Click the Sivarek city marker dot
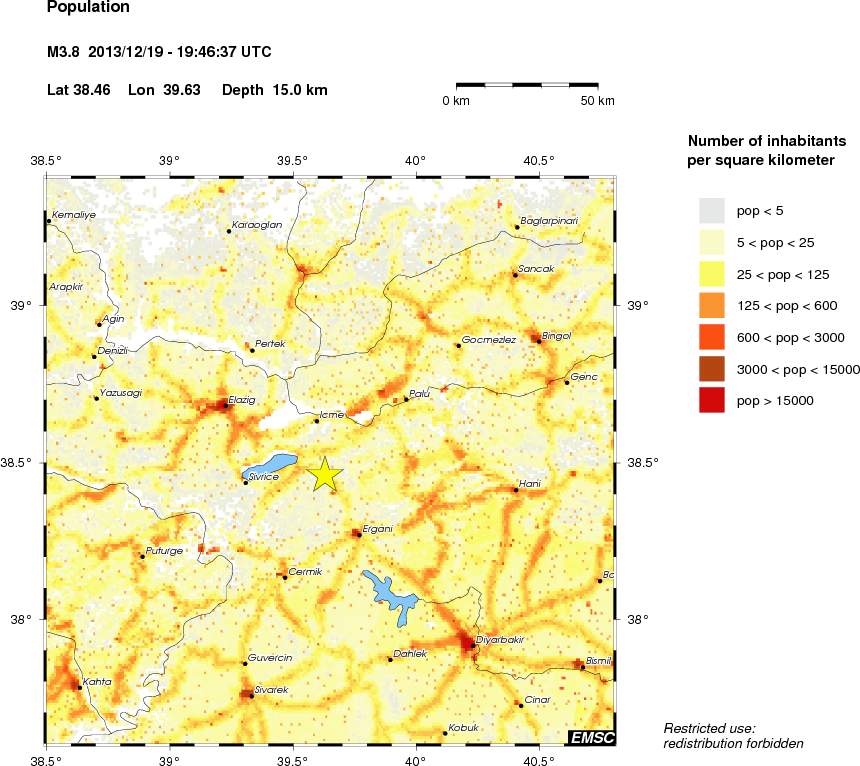The image size is (860, 766). click(251, 695)
